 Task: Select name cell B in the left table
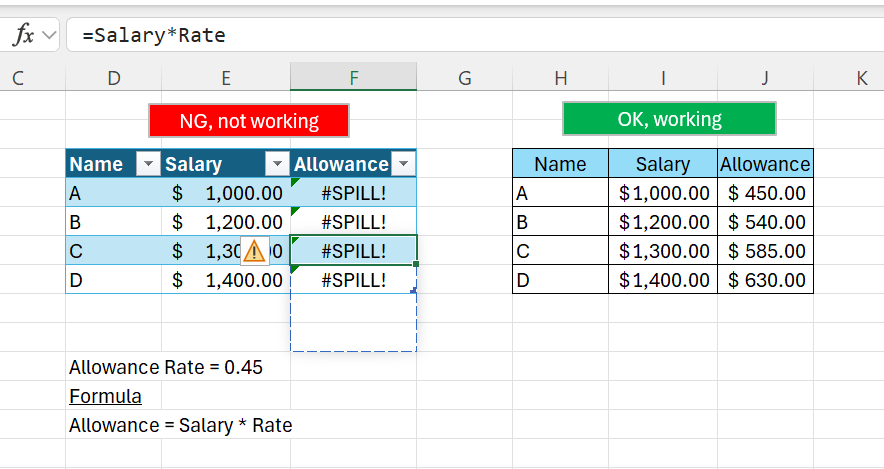114,222
